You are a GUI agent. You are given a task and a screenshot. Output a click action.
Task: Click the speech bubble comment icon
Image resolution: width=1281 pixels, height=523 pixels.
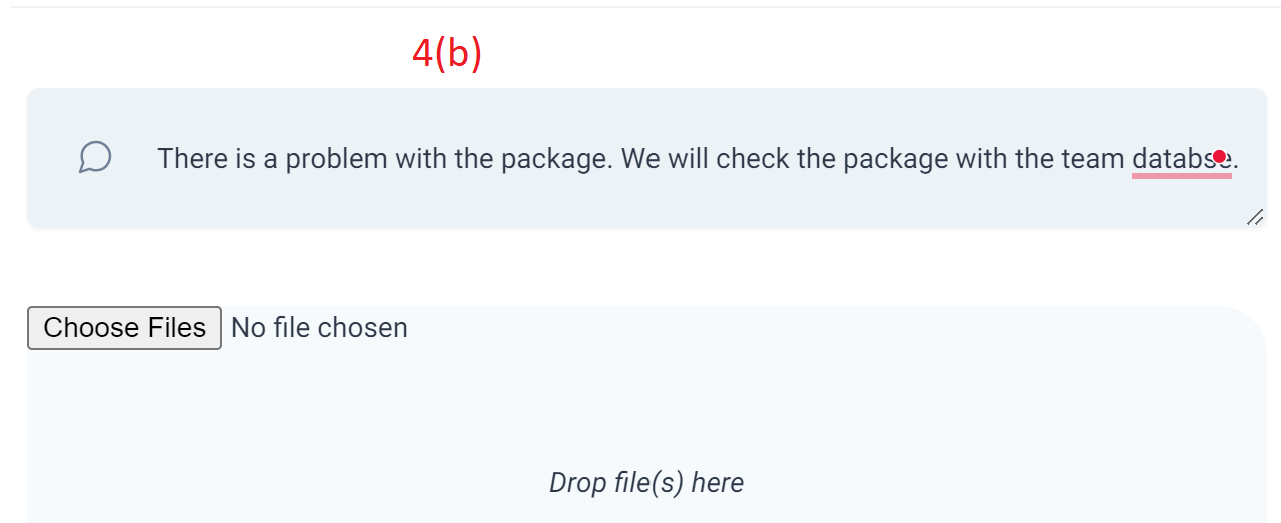point(95,157)
